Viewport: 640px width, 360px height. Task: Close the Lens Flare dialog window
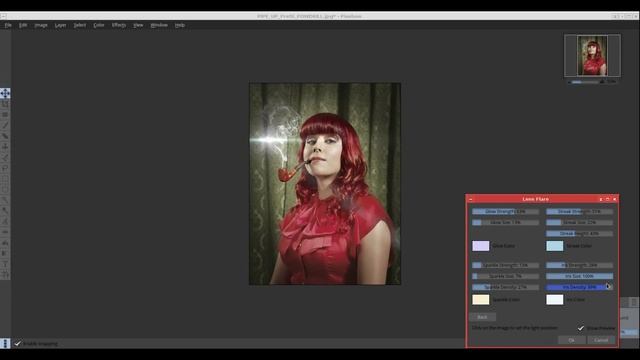[x=615, y=199]
